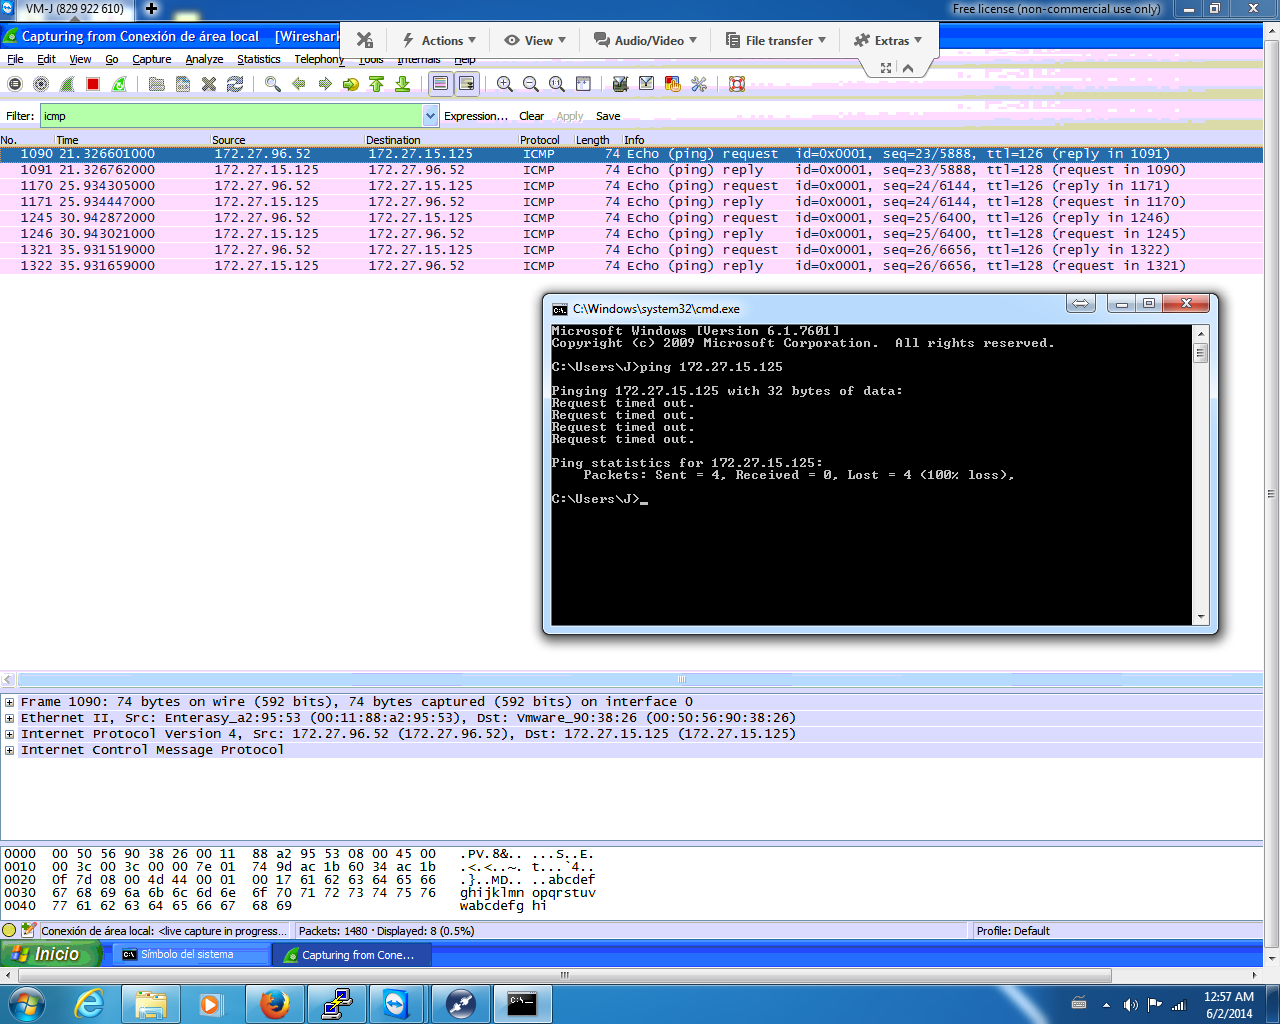Go to packet number icon

tap(350, 84)
